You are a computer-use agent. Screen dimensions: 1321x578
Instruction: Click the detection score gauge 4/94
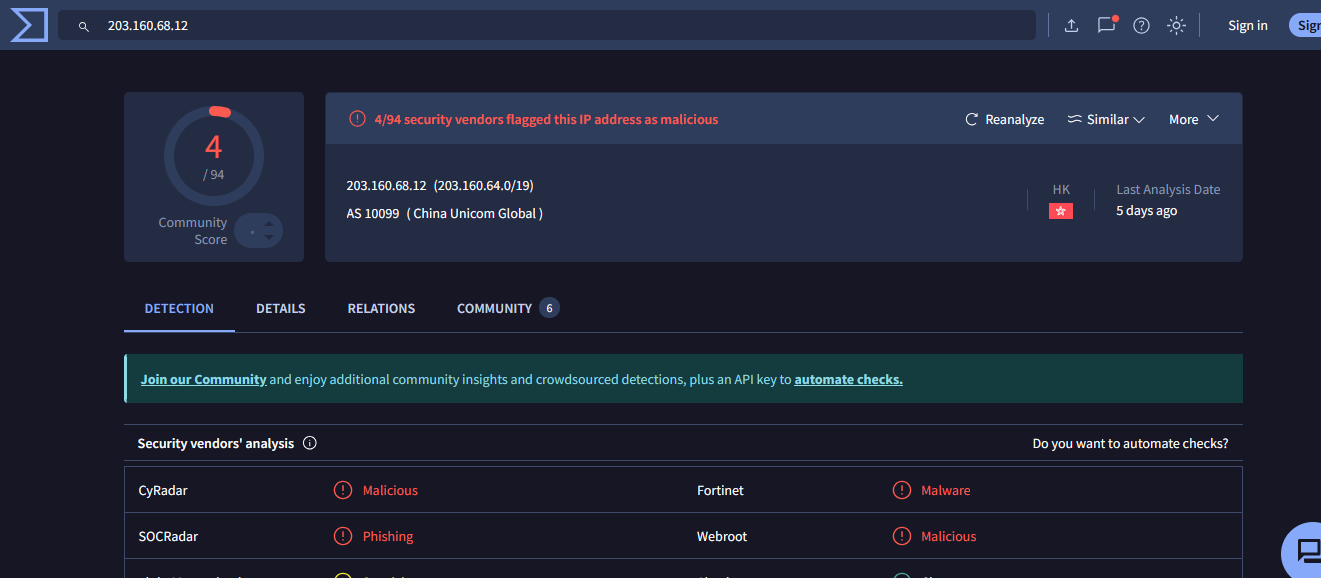(214, 156)
